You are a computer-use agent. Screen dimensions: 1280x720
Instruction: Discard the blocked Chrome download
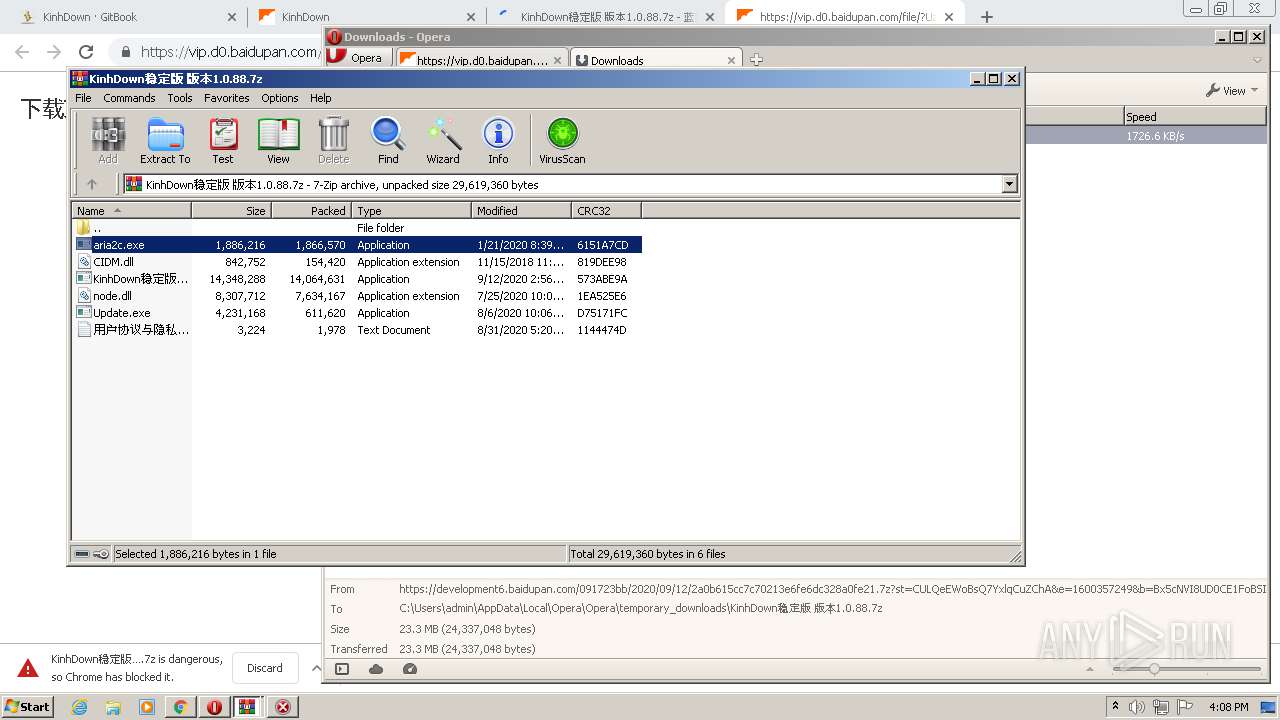click(x=265, y=668)
